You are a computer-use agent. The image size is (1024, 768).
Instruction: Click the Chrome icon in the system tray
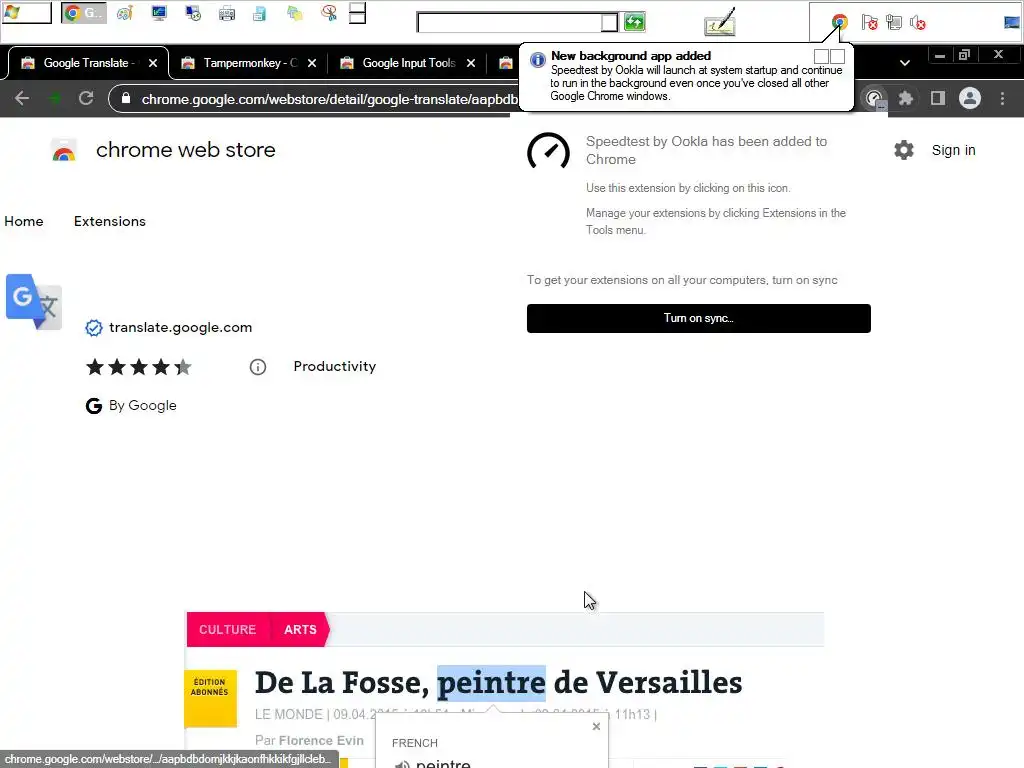click(839, 22)
